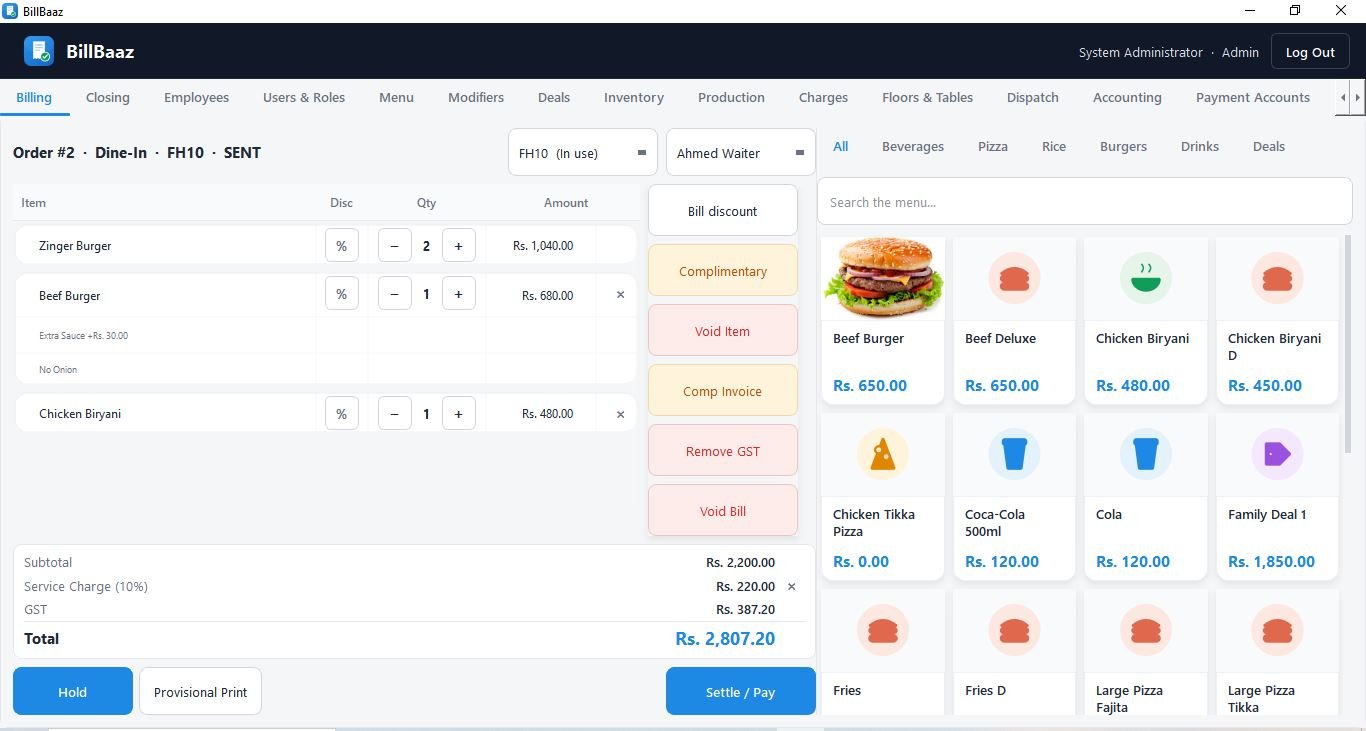
Task: Open the Floors & Tables tab
Action: click(x=928, y=97)
